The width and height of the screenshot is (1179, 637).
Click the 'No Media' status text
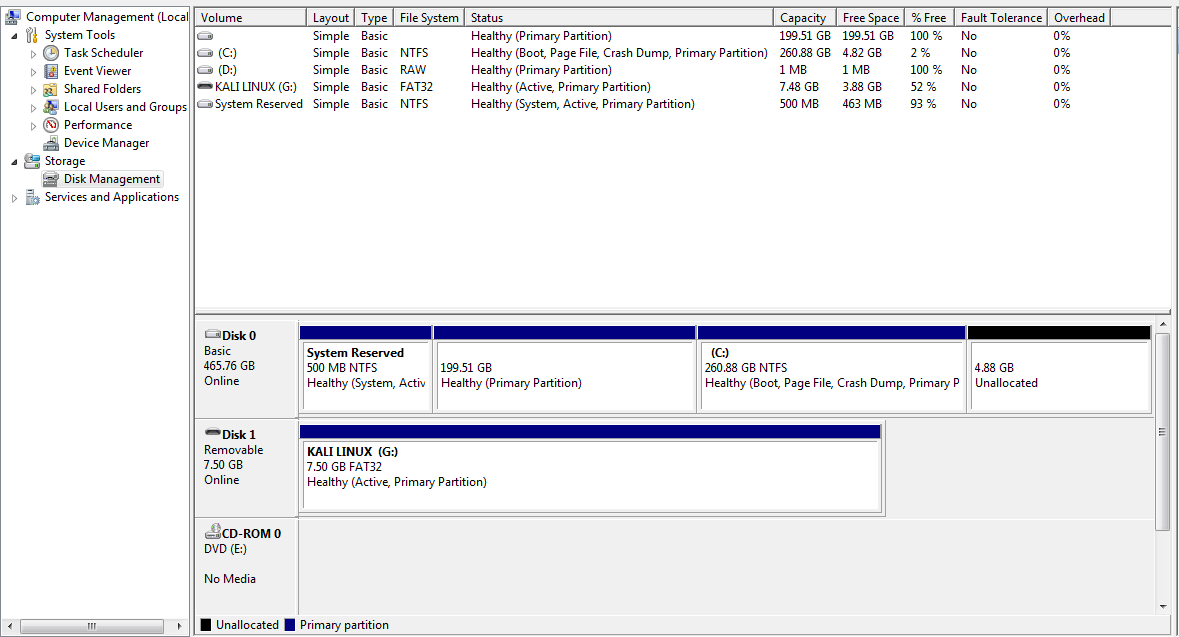pos(230,579)
